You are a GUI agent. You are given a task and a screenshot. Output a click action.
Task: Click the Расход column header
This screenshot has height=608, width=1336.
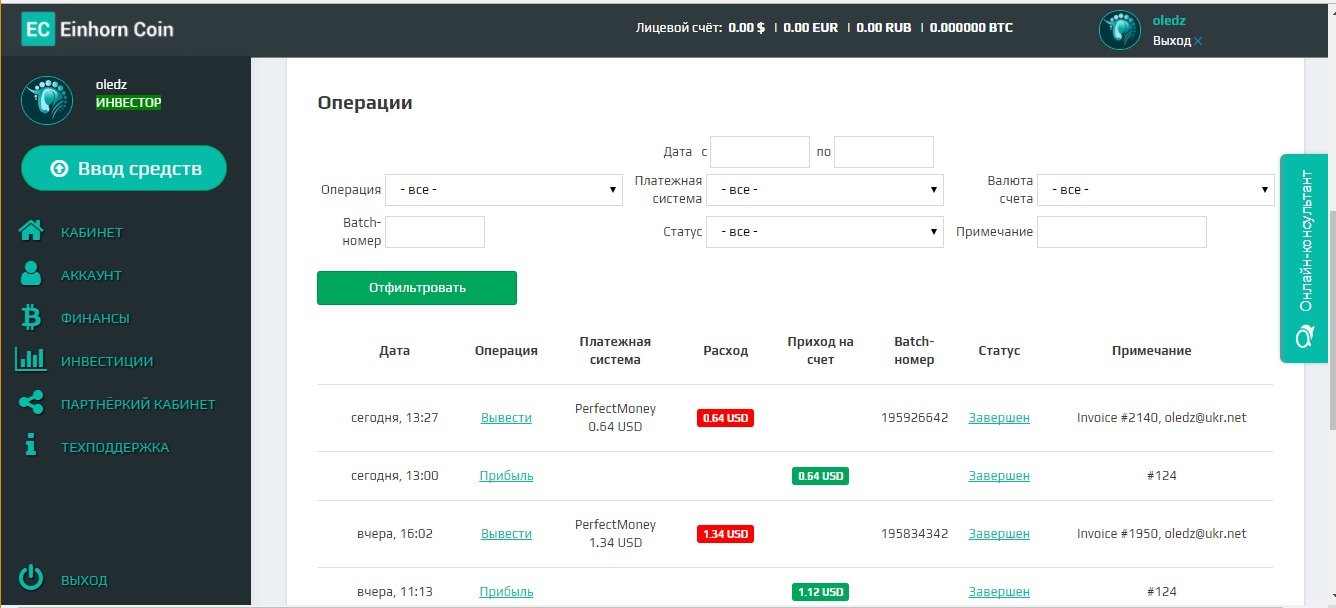tap(725, 351)
